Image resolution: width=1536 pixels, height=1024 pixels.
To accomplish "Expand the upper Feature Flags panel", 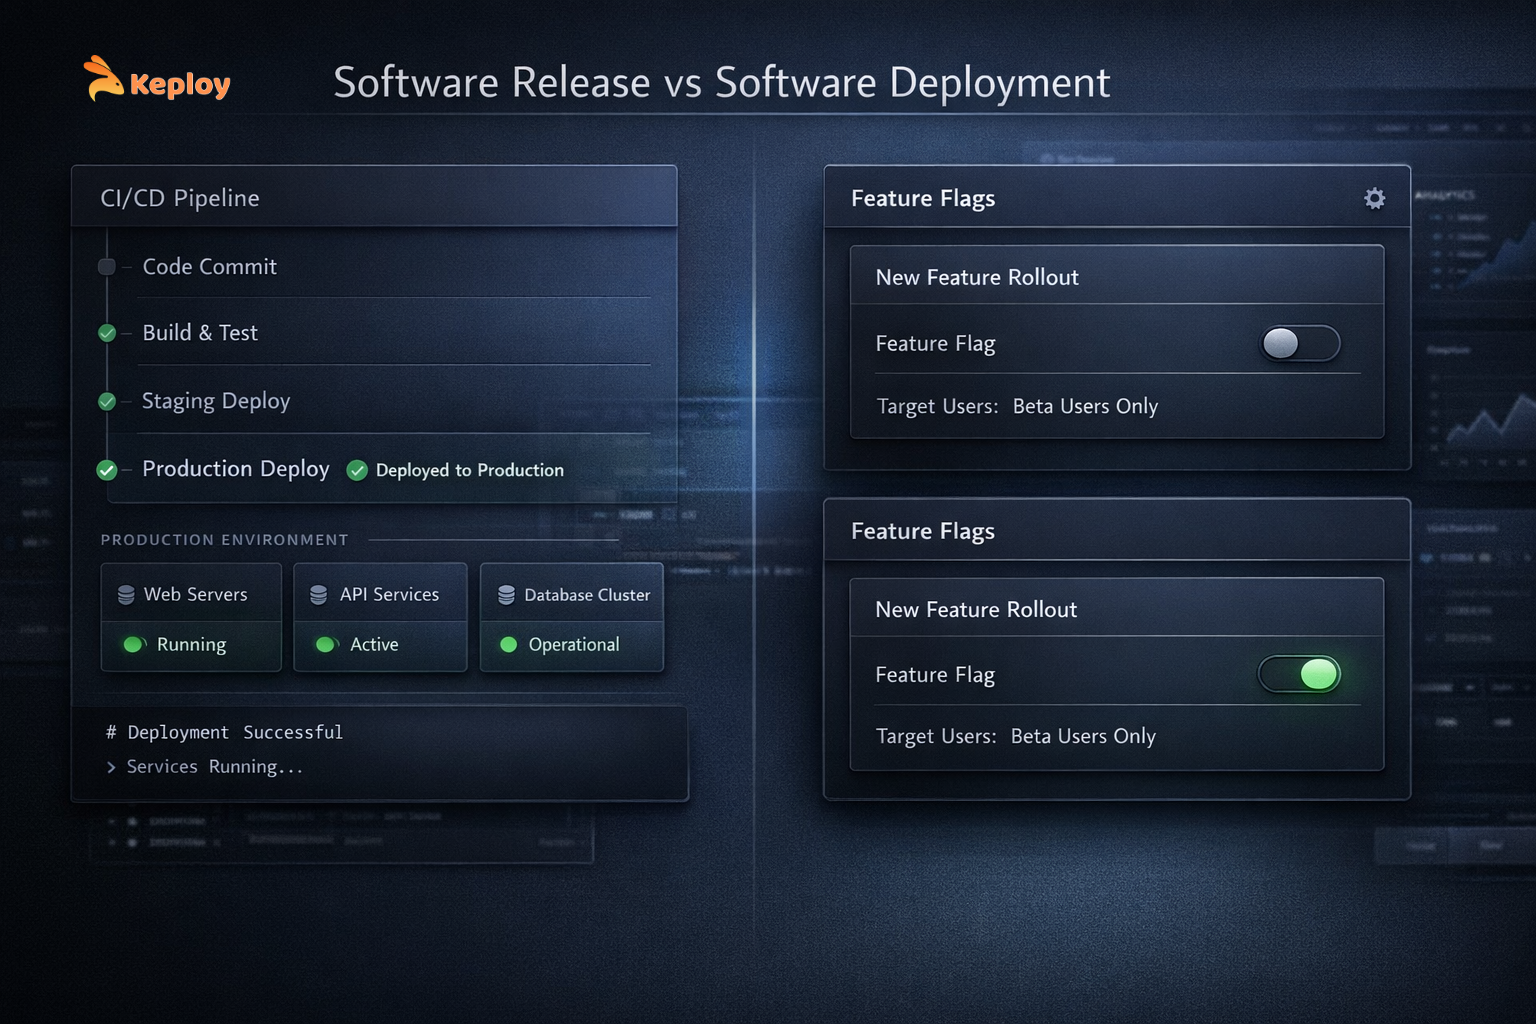I will pos(922,198).
